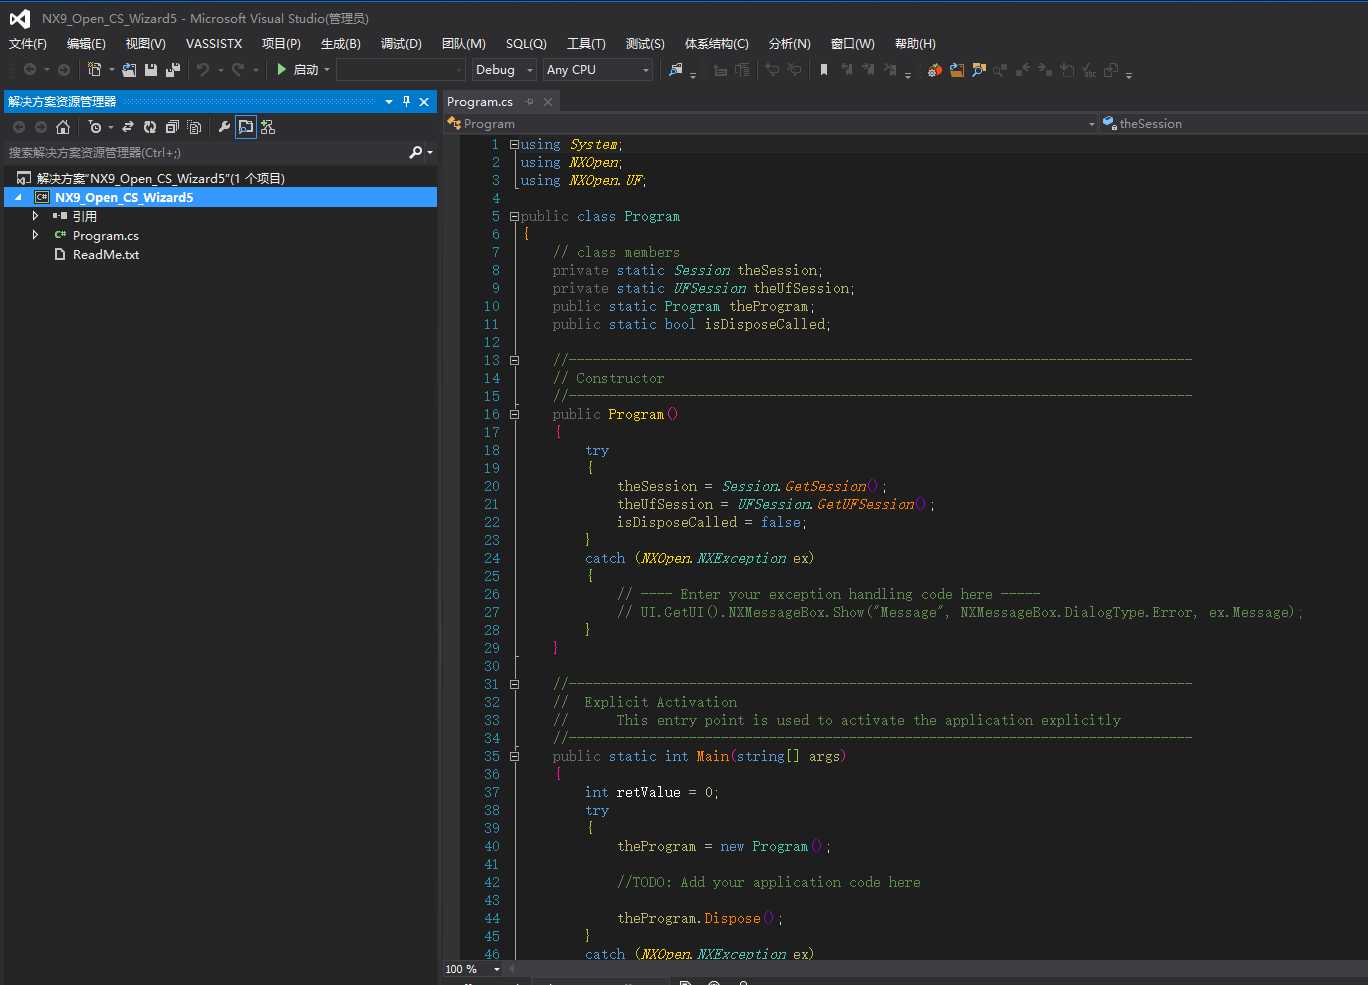Image resolution: width=1368 pixels, height=985 pixels.
Task: Select the Program.cs editor tab
Action: pos(480,102)
